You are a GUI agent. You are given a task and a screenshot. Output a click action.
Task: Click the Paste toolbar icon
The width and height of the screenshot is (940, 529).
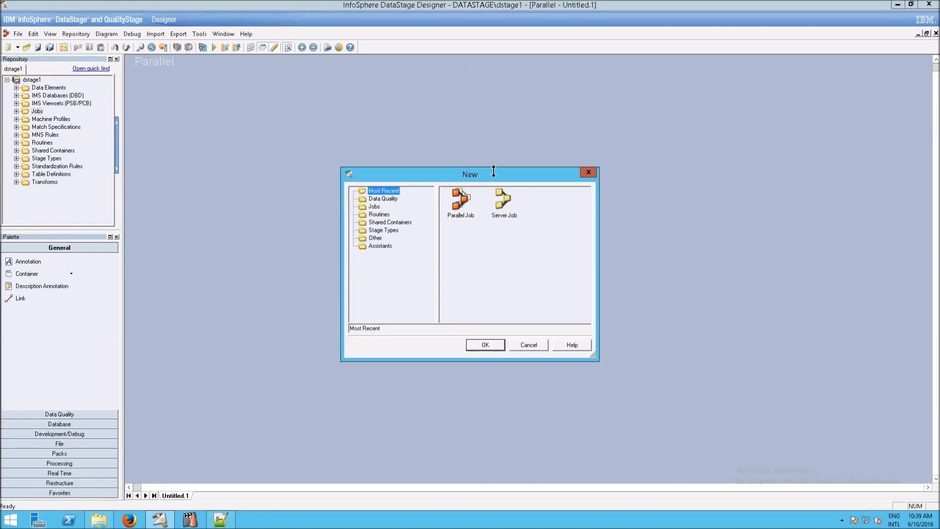point(100,47)
